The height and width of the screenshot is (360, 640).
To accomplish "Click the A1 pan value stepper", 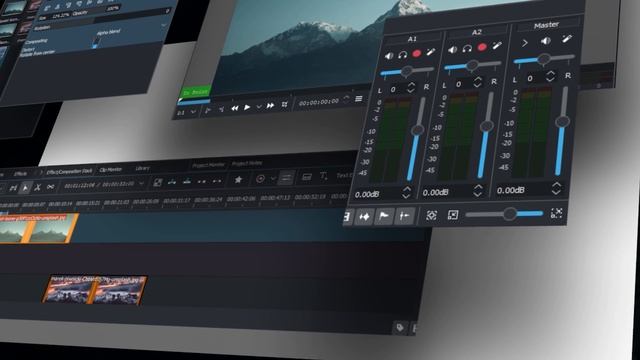I will pos(411,87).
